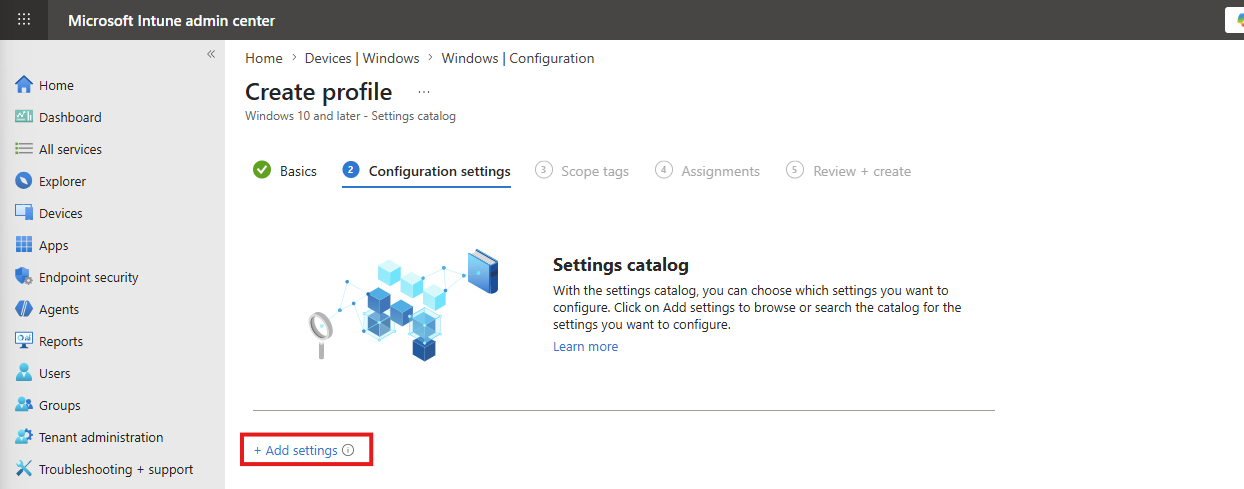The width and height of the screenshot is (1244, 489).
Task: Open the Create profile ellipsis menu
Action: [x=424, y=91]
